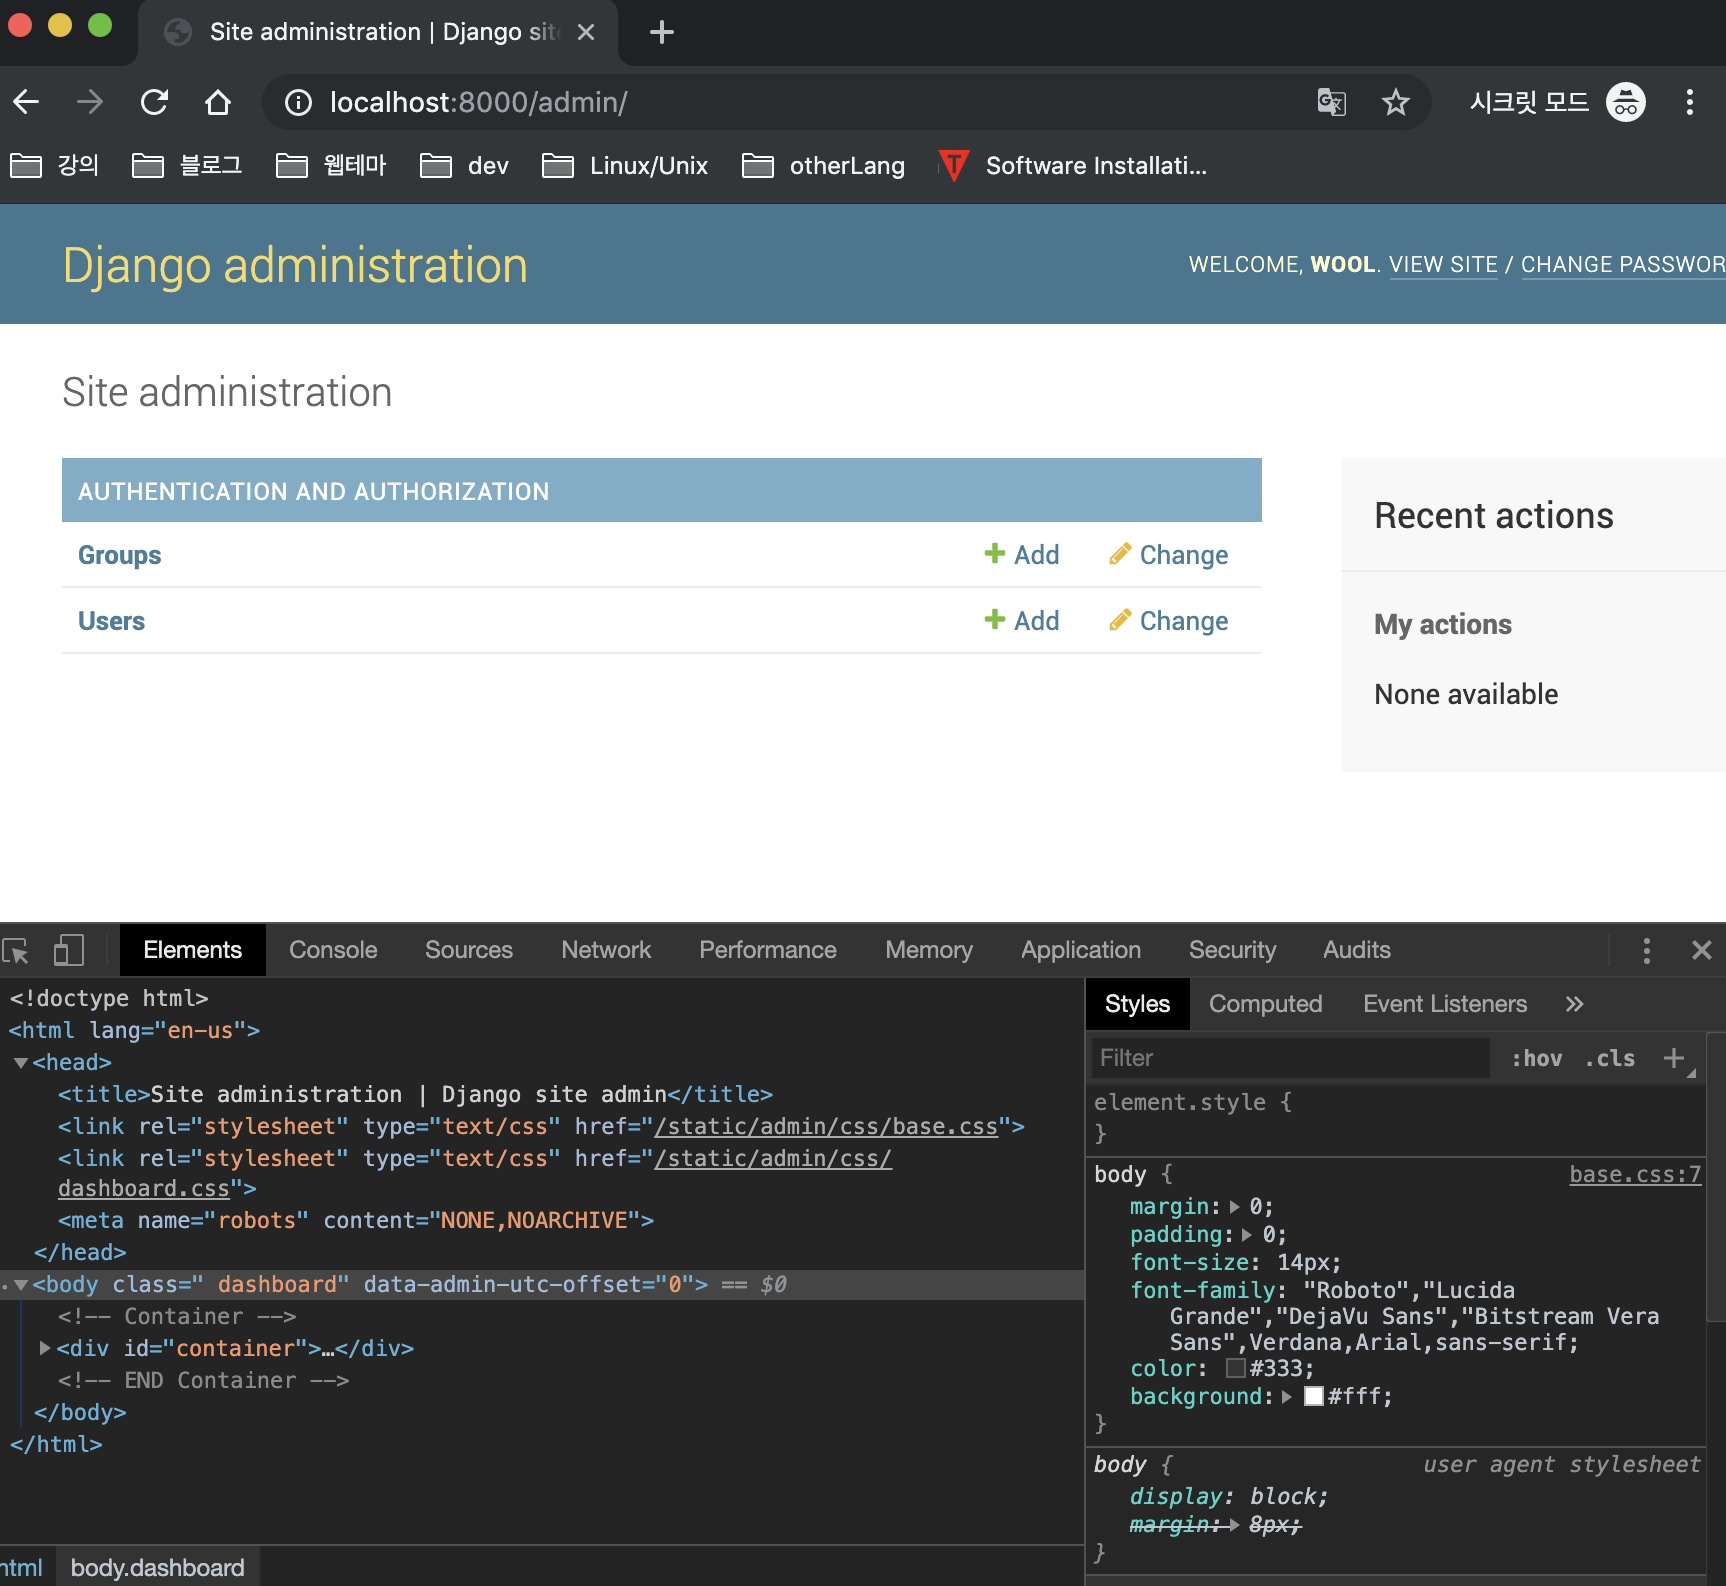Switch to the Event Listeners tab
Screen dimensions: 1726x1586
1445,1004
